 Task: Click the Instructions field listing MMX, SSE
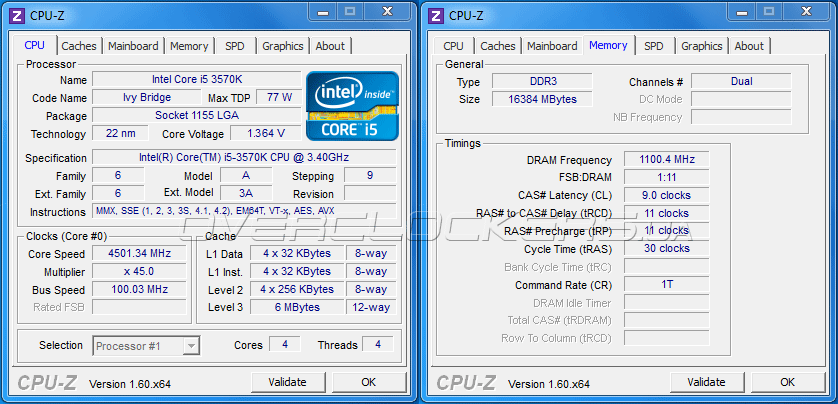(244, 211)
